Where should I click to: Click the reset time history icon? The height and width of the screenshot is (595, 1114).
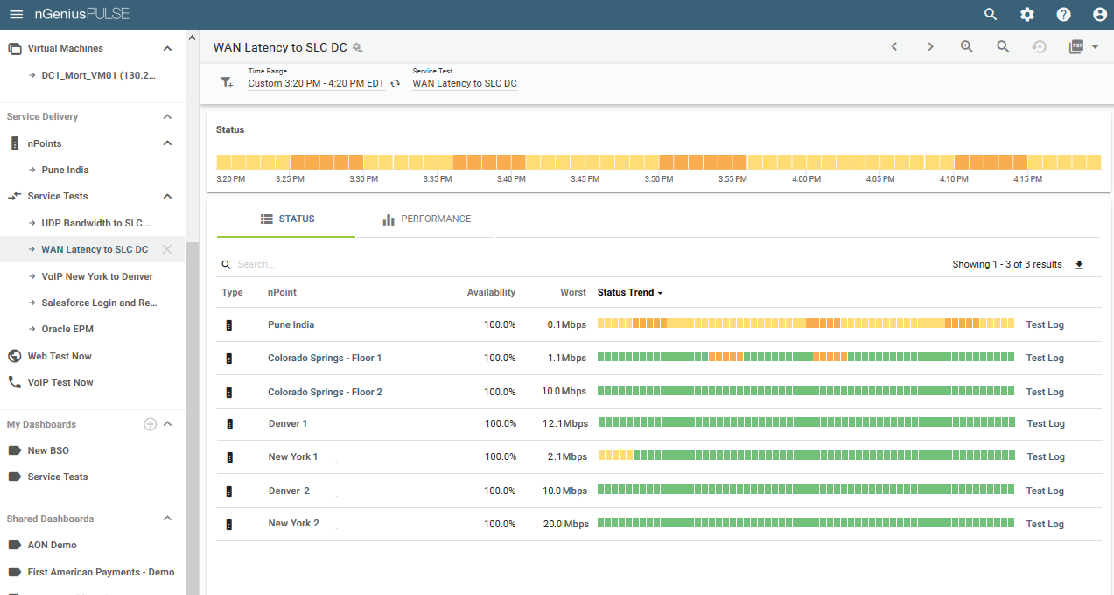pyautogui.click(x=1039, y=47)
